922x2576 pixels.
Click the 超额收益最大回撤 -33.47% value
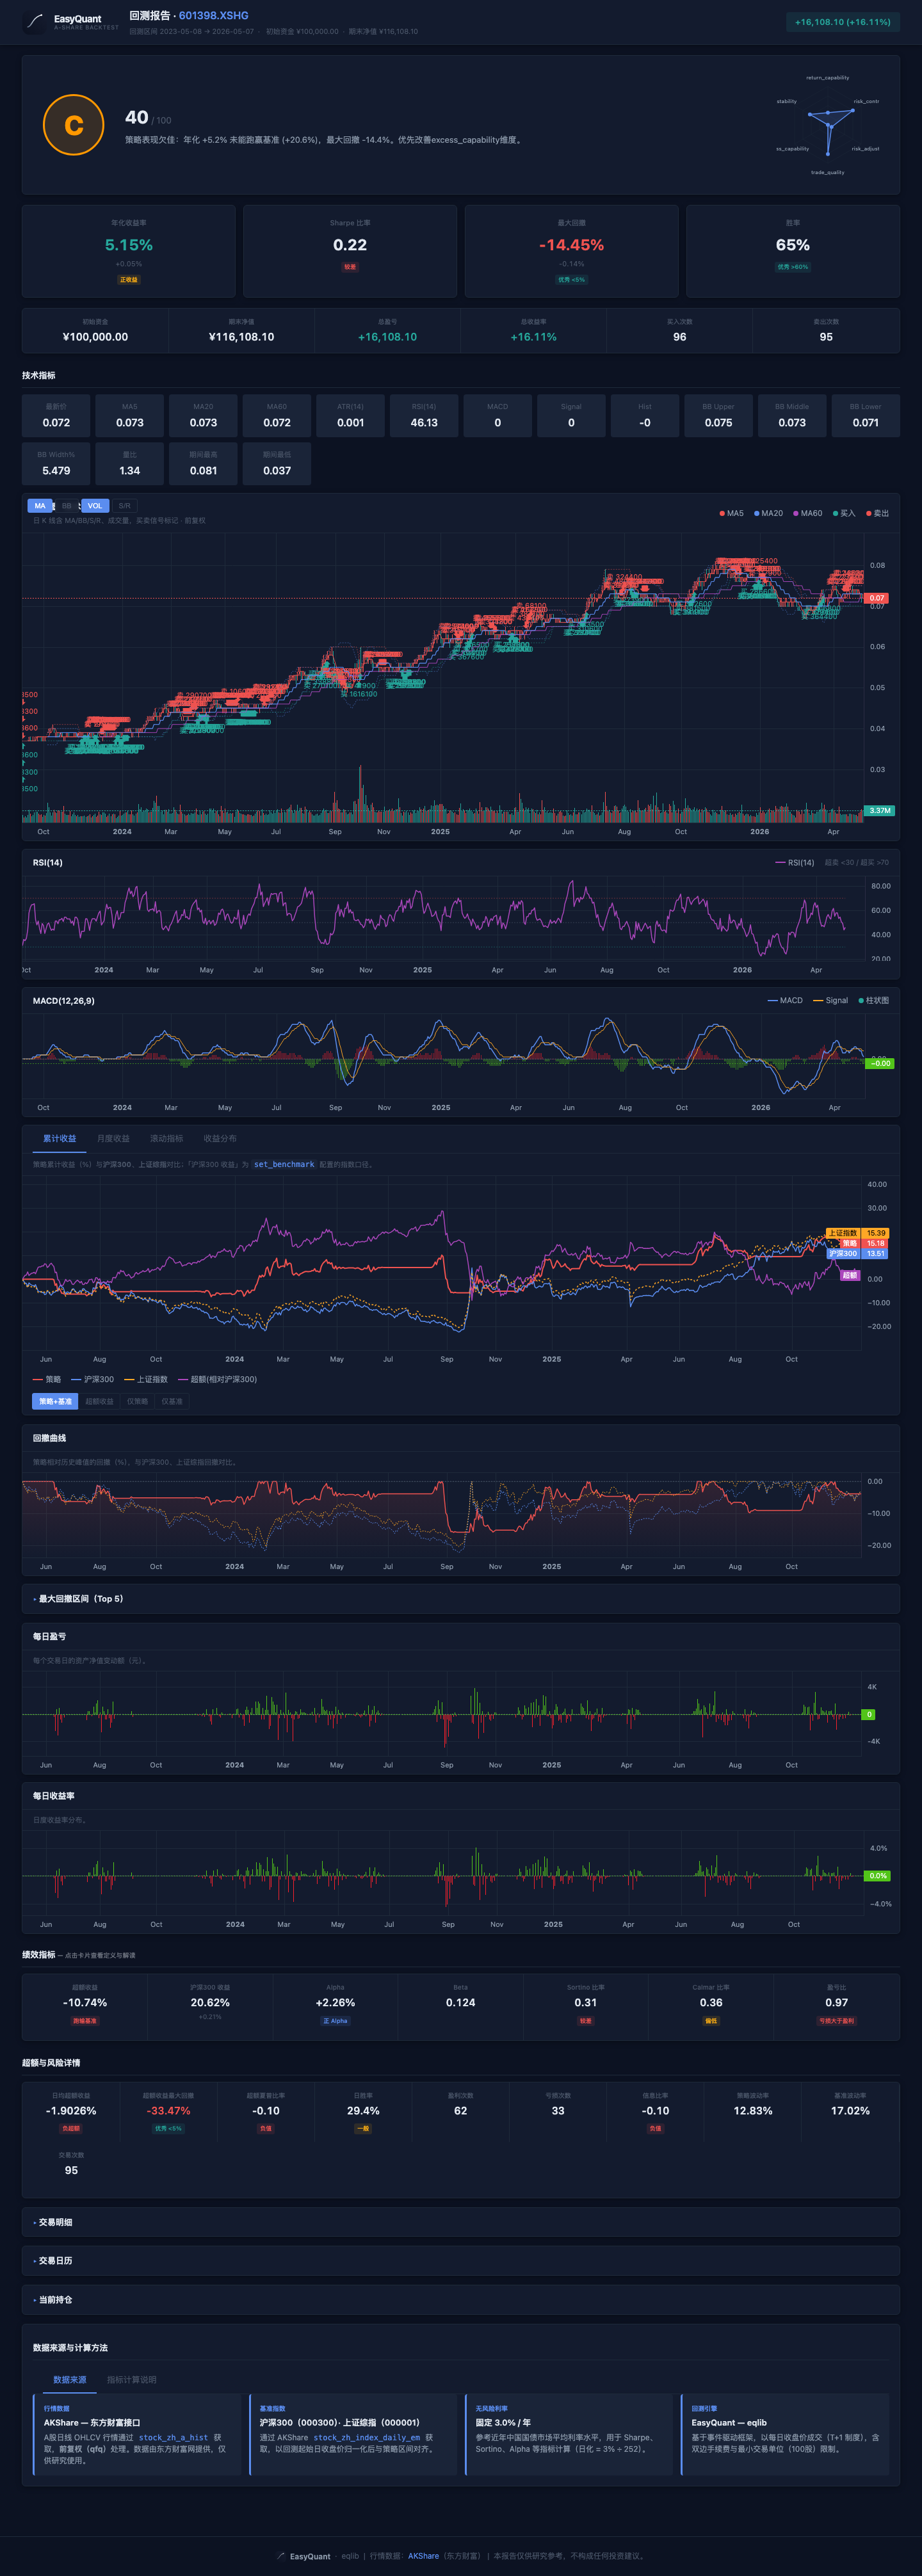click(168, 2111)
